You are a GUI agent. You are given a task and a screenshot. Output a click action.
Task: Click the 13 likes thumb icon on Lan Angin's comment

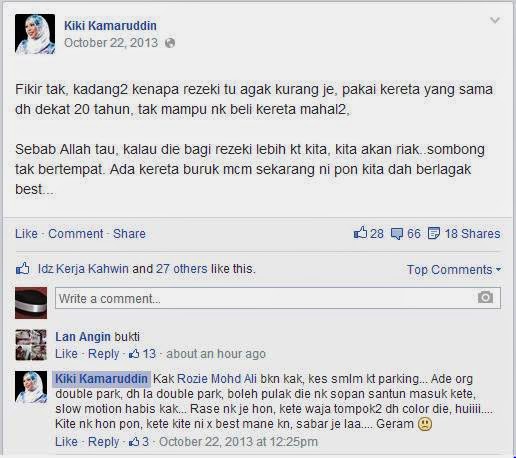(x=134, y=354)
